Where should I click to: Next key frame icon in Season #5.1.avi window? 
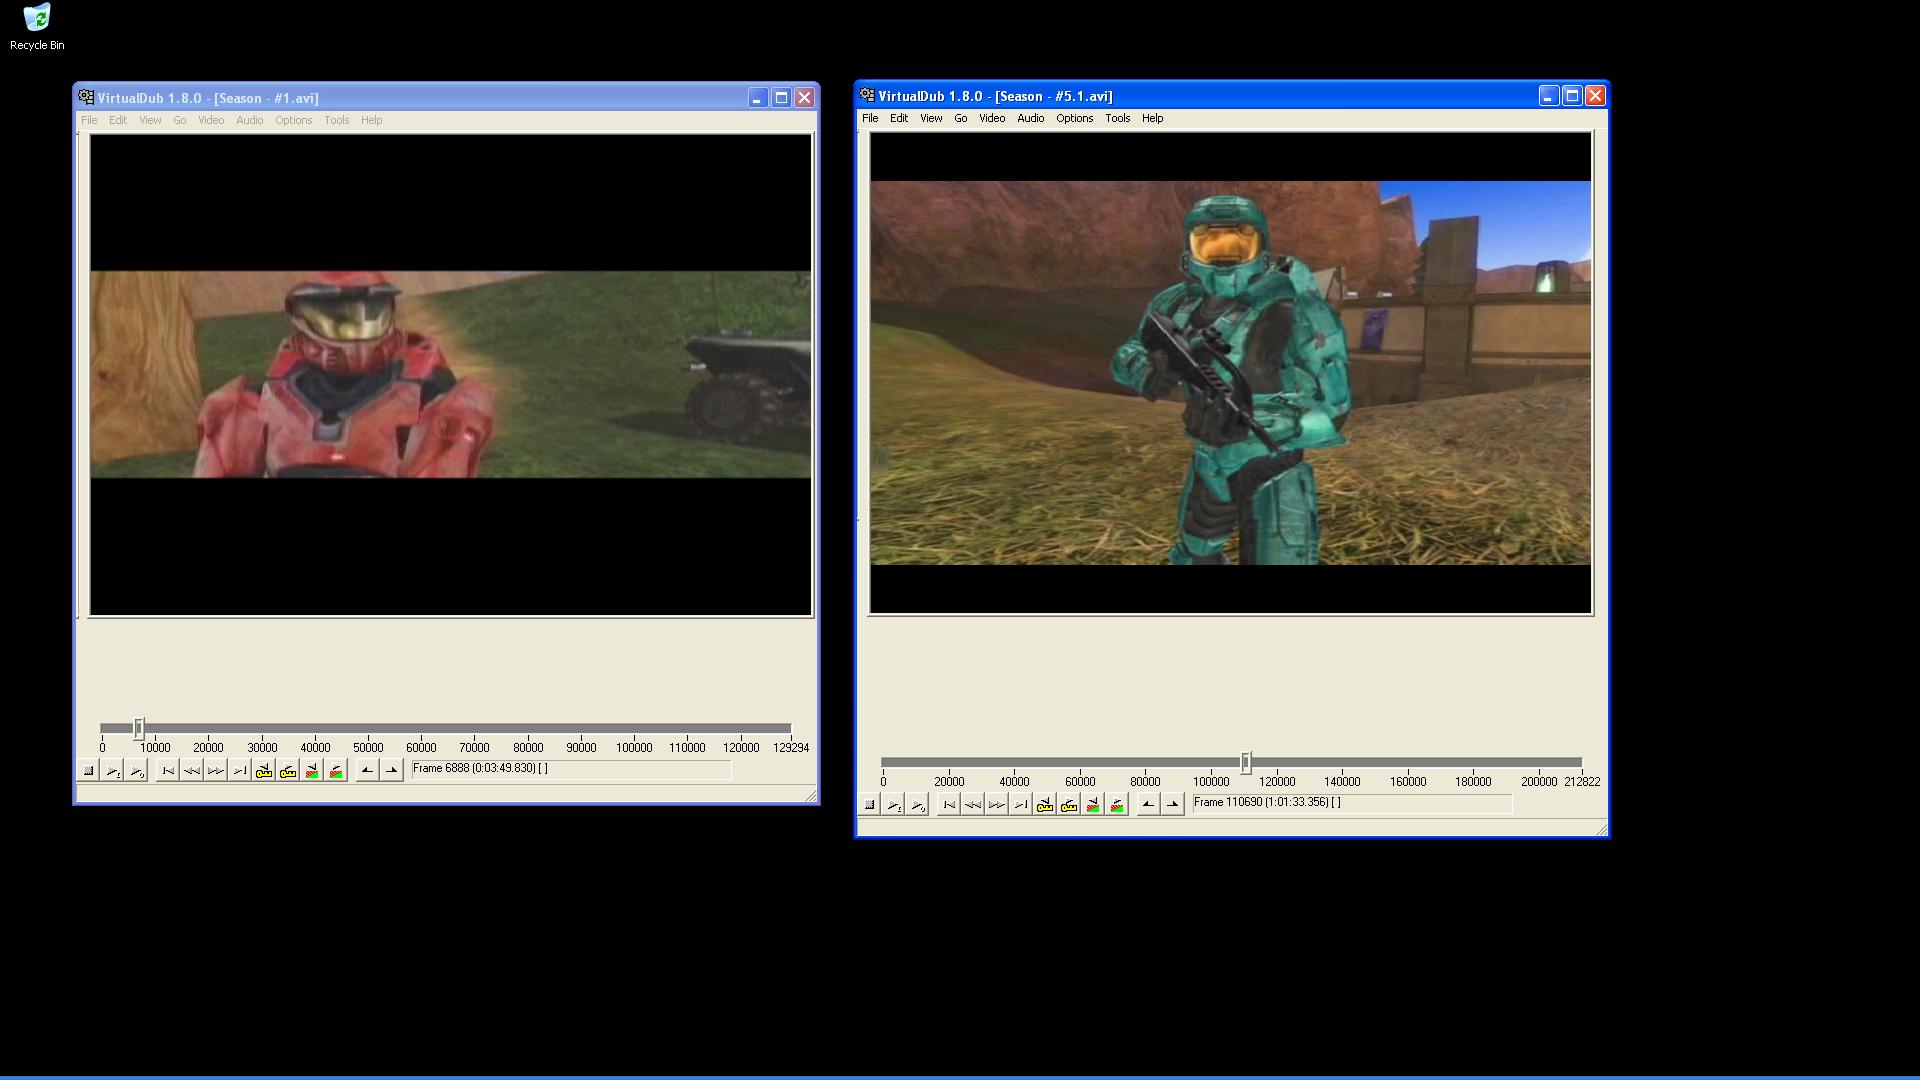coord(1069,805)
